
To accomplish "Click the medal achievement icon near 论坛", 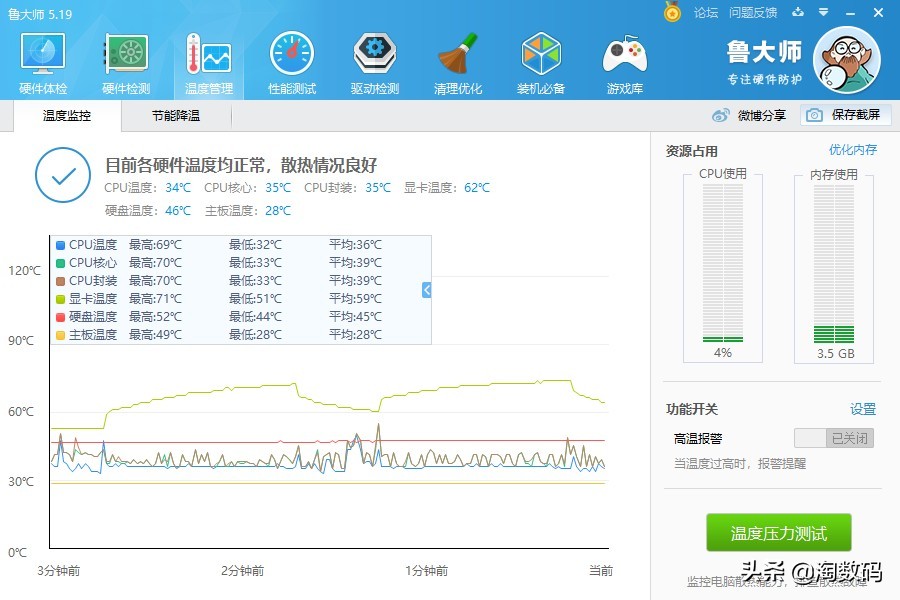I will [x=673, y=12].
